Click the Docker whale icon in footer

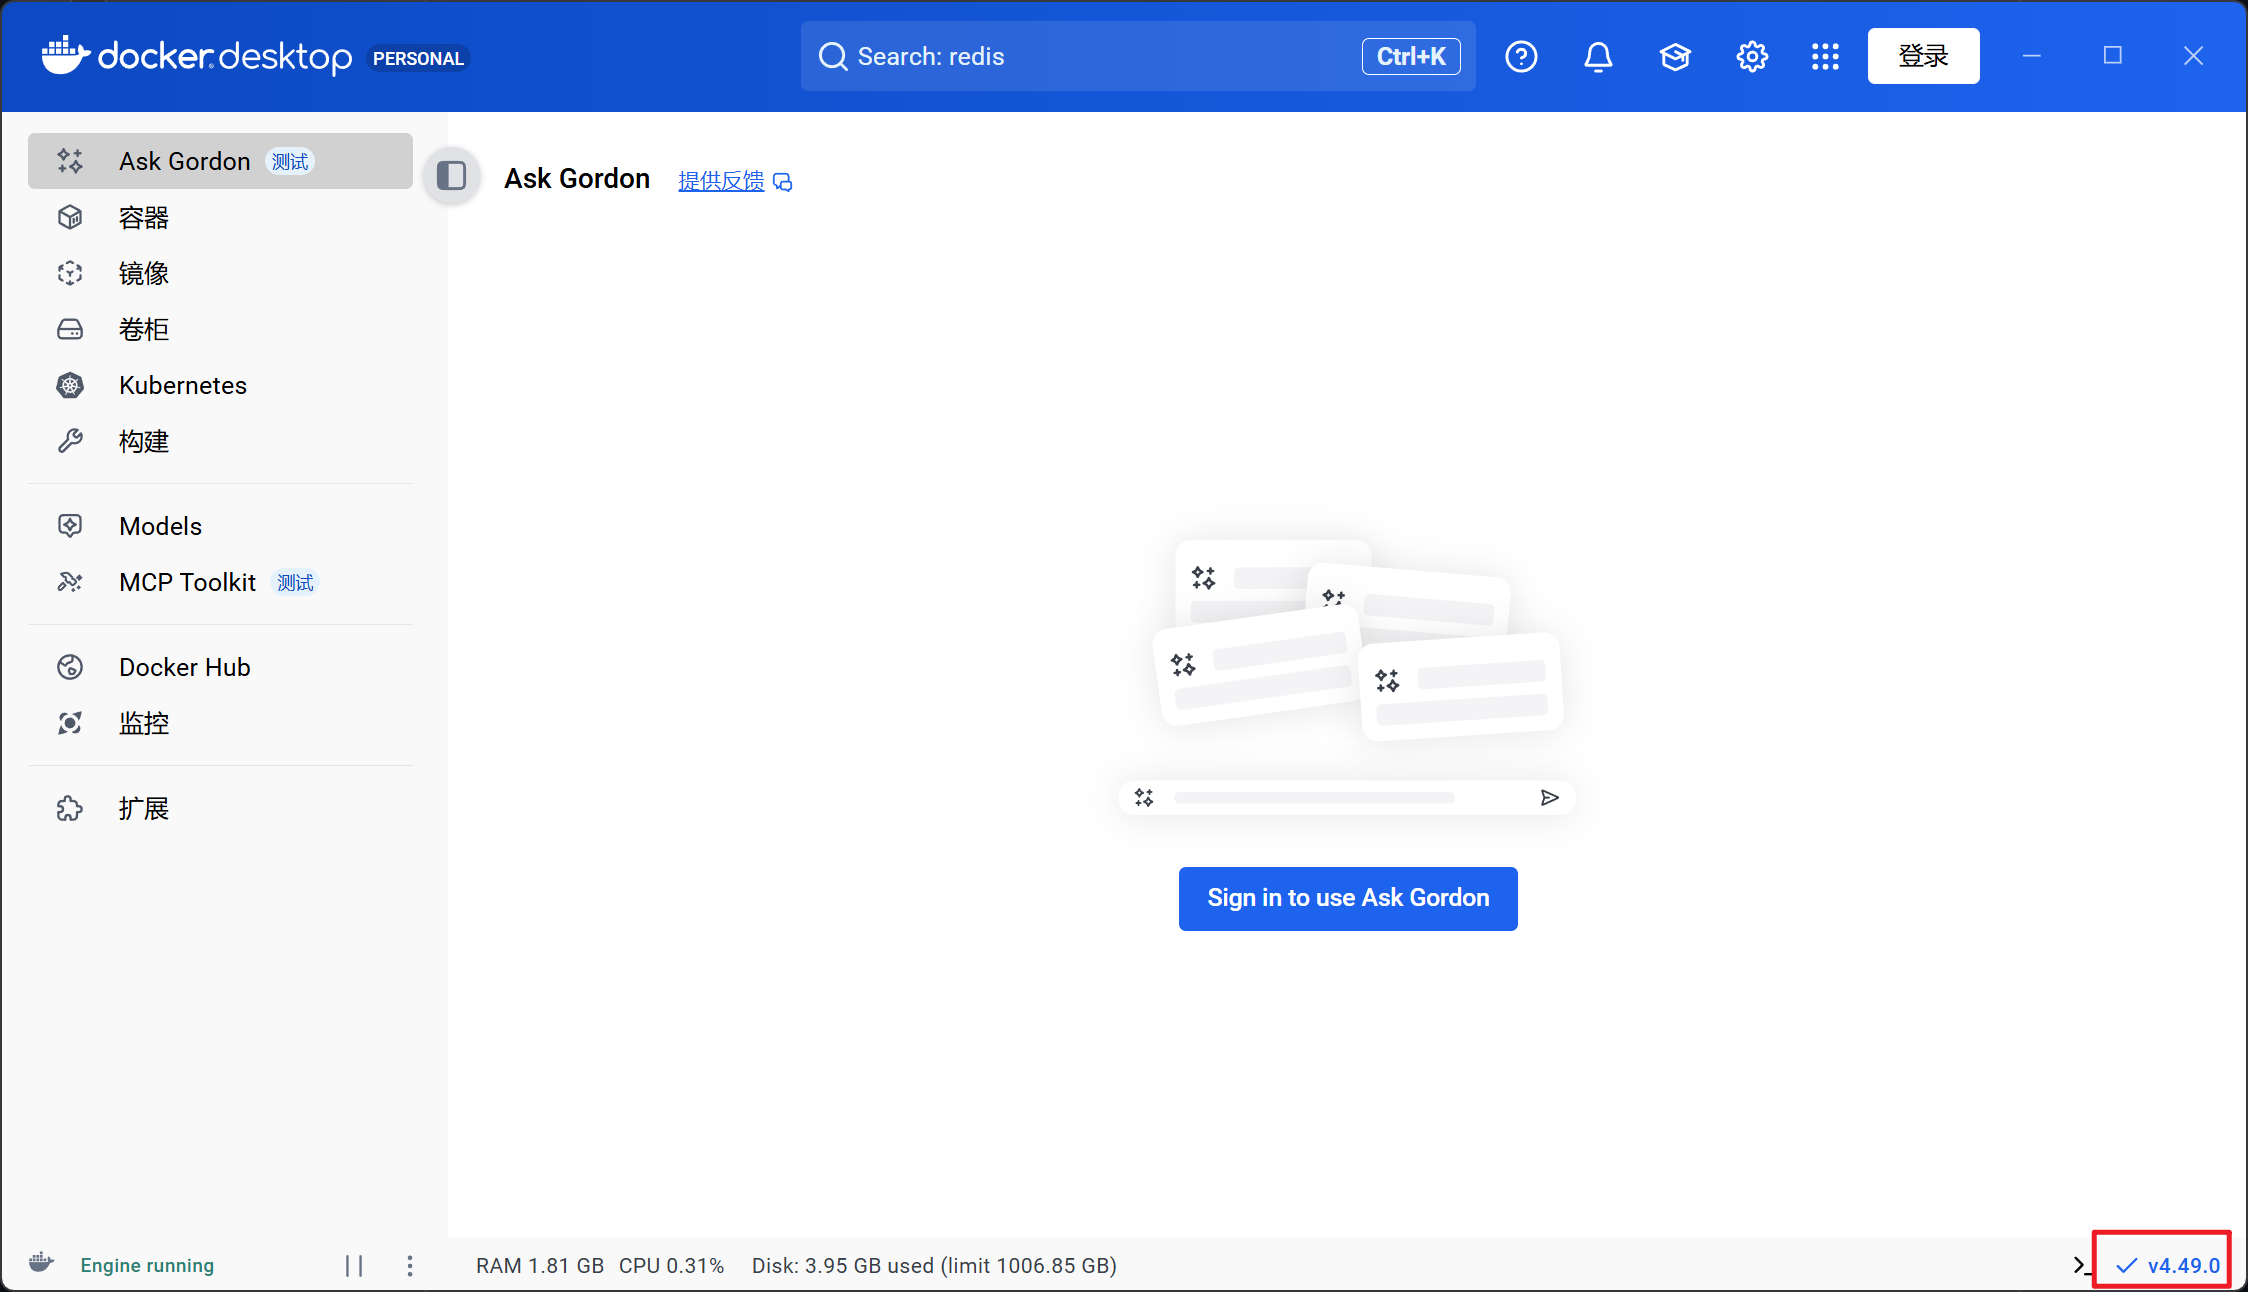tap(42, 1263)
